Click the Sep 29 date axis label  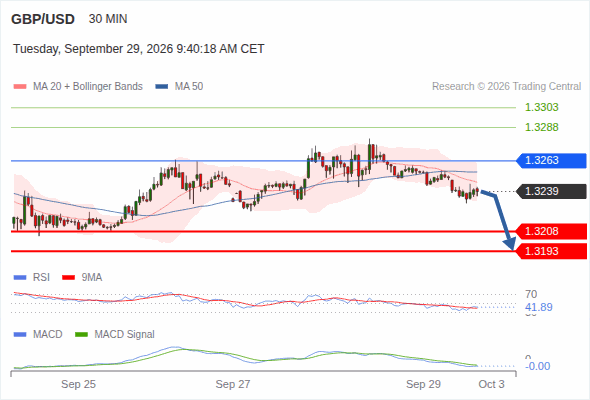423,384
